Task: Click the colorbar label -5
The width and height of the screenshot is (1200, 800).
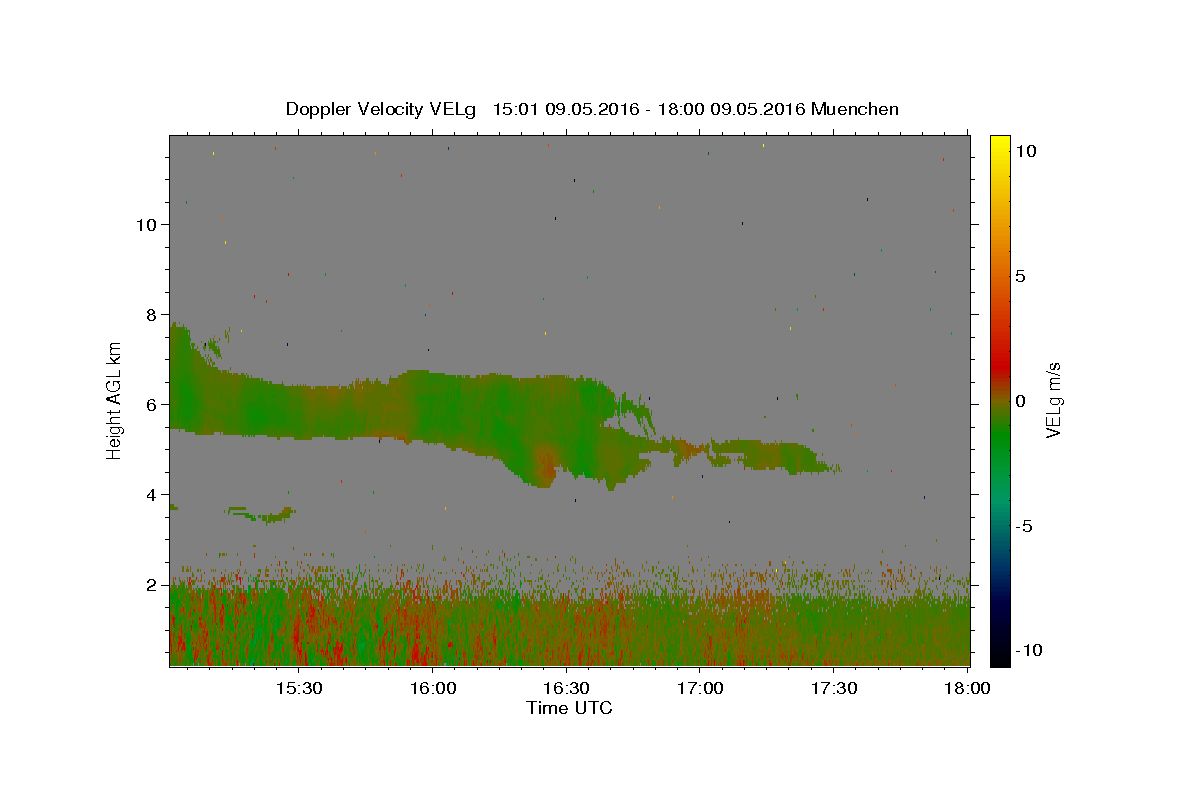Action: click(1025, 526)
